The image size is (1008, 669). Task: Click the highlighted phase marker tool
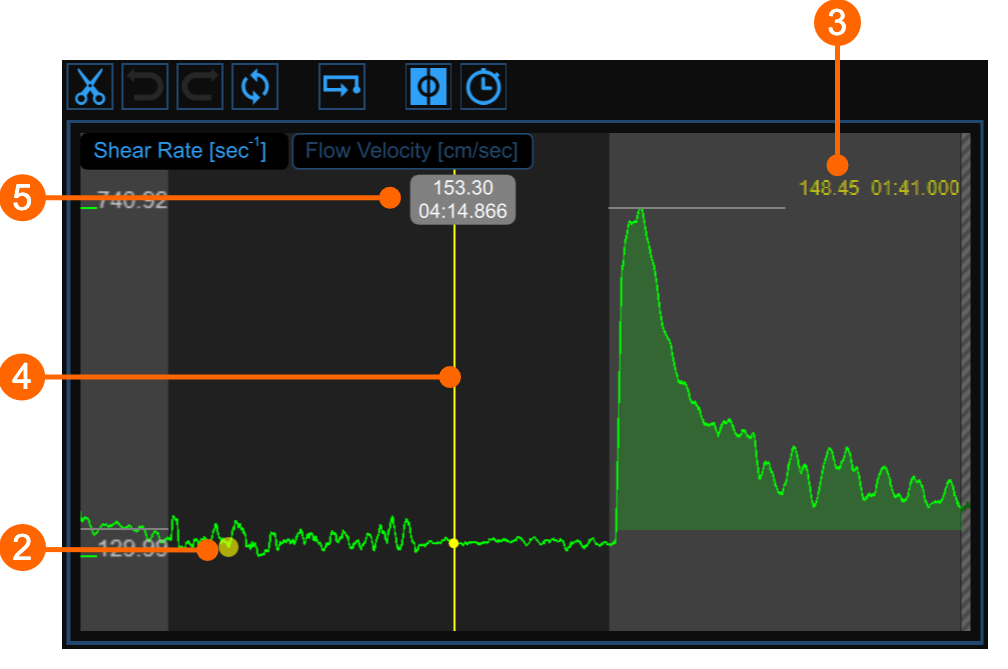[x=427, y=86]
